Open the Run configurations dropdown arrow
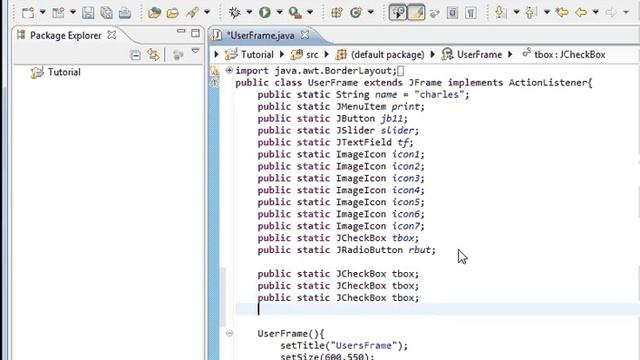Viewport: 640px width, 360px height. 280,12
